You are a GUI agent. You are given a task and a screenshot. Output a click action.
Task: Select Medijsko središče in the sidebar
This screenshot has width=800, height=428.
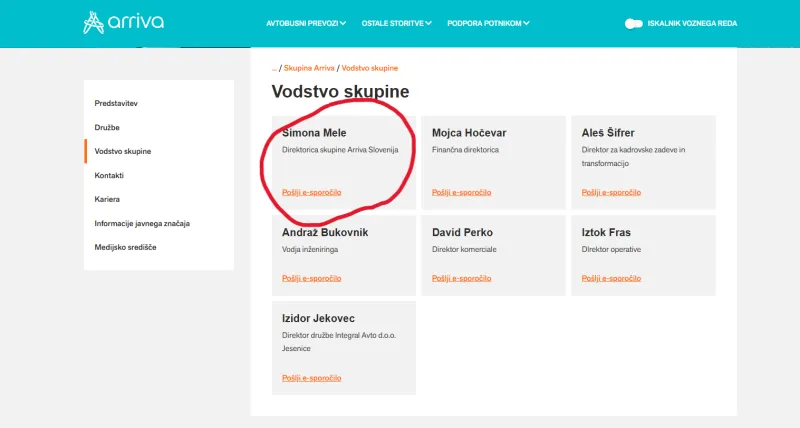click(125, 247)
